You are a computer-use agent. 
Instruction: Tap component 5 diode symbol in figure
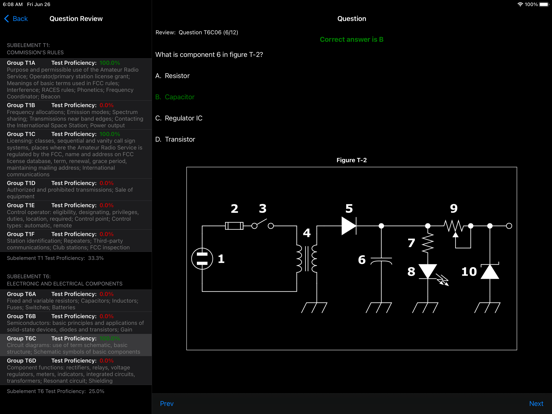point(349,226)
